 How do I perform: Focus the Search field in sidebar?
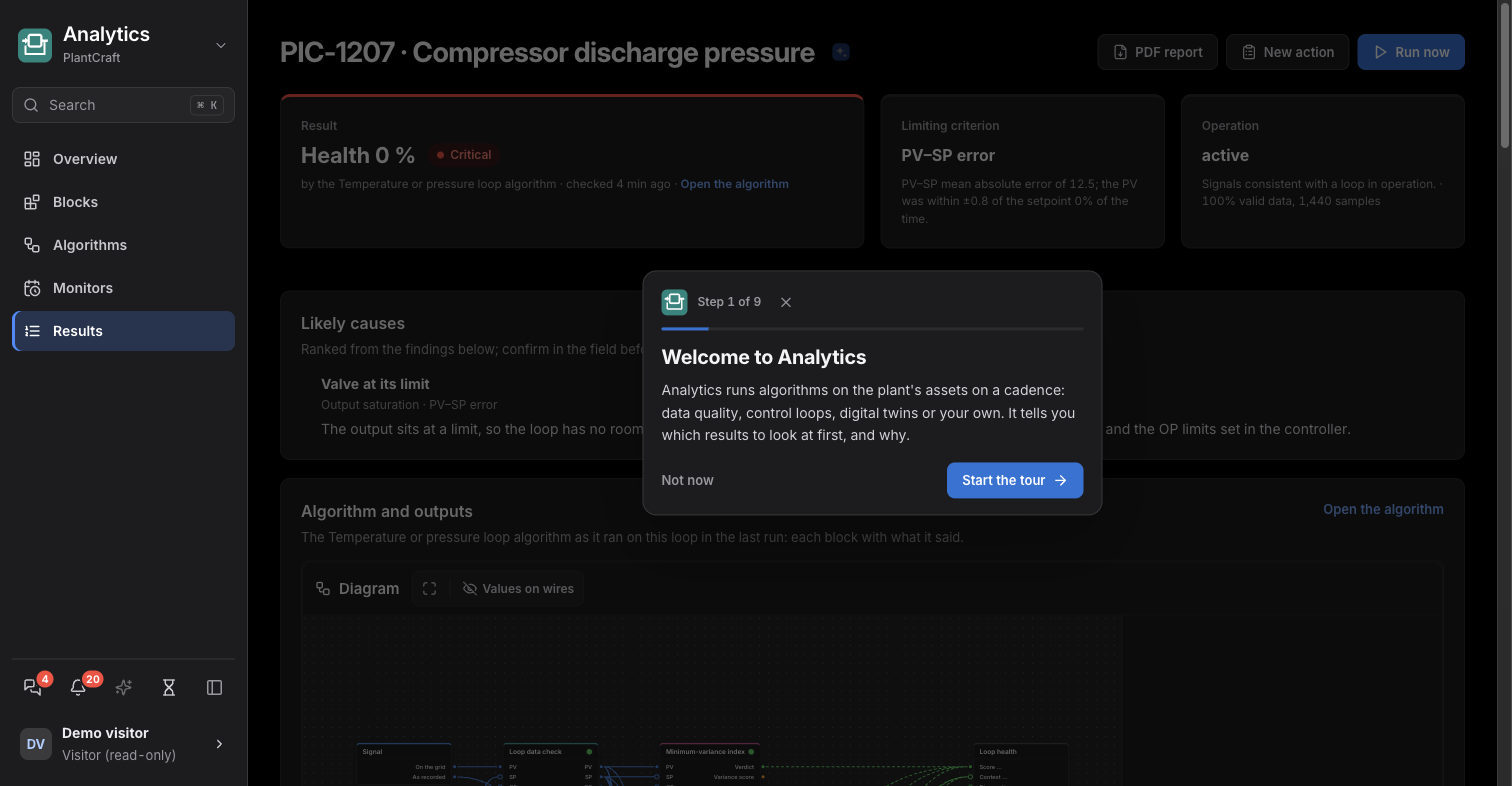click(123, 105)
